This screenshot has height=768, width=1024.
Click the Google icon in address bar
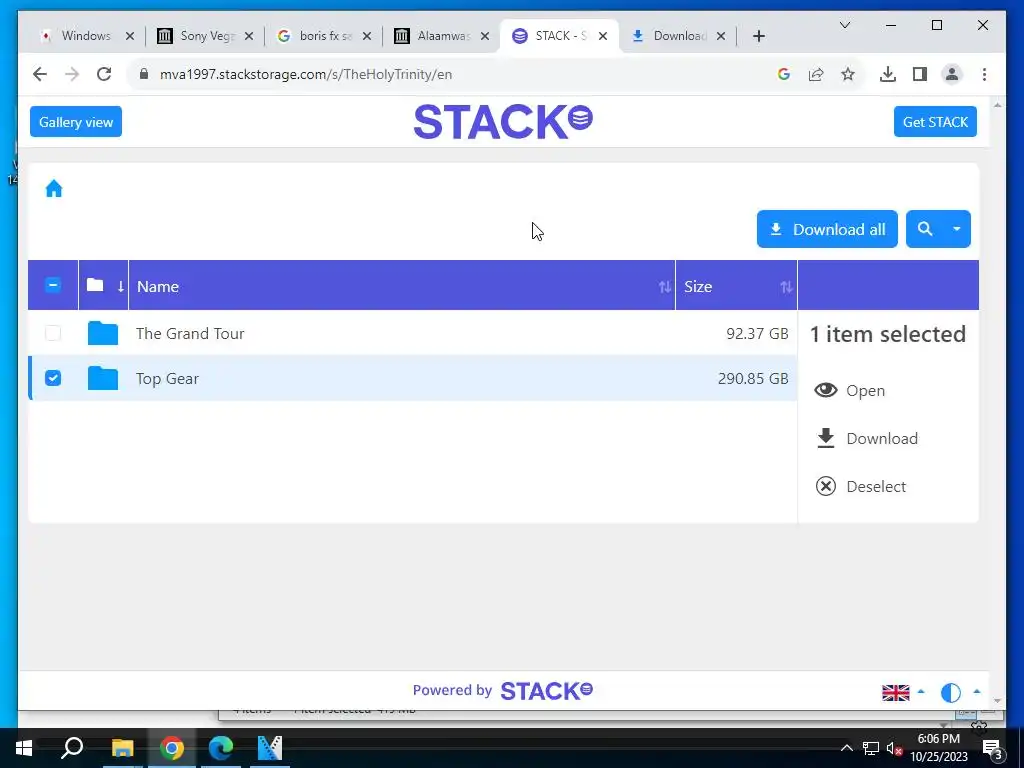tap(784, 74)
